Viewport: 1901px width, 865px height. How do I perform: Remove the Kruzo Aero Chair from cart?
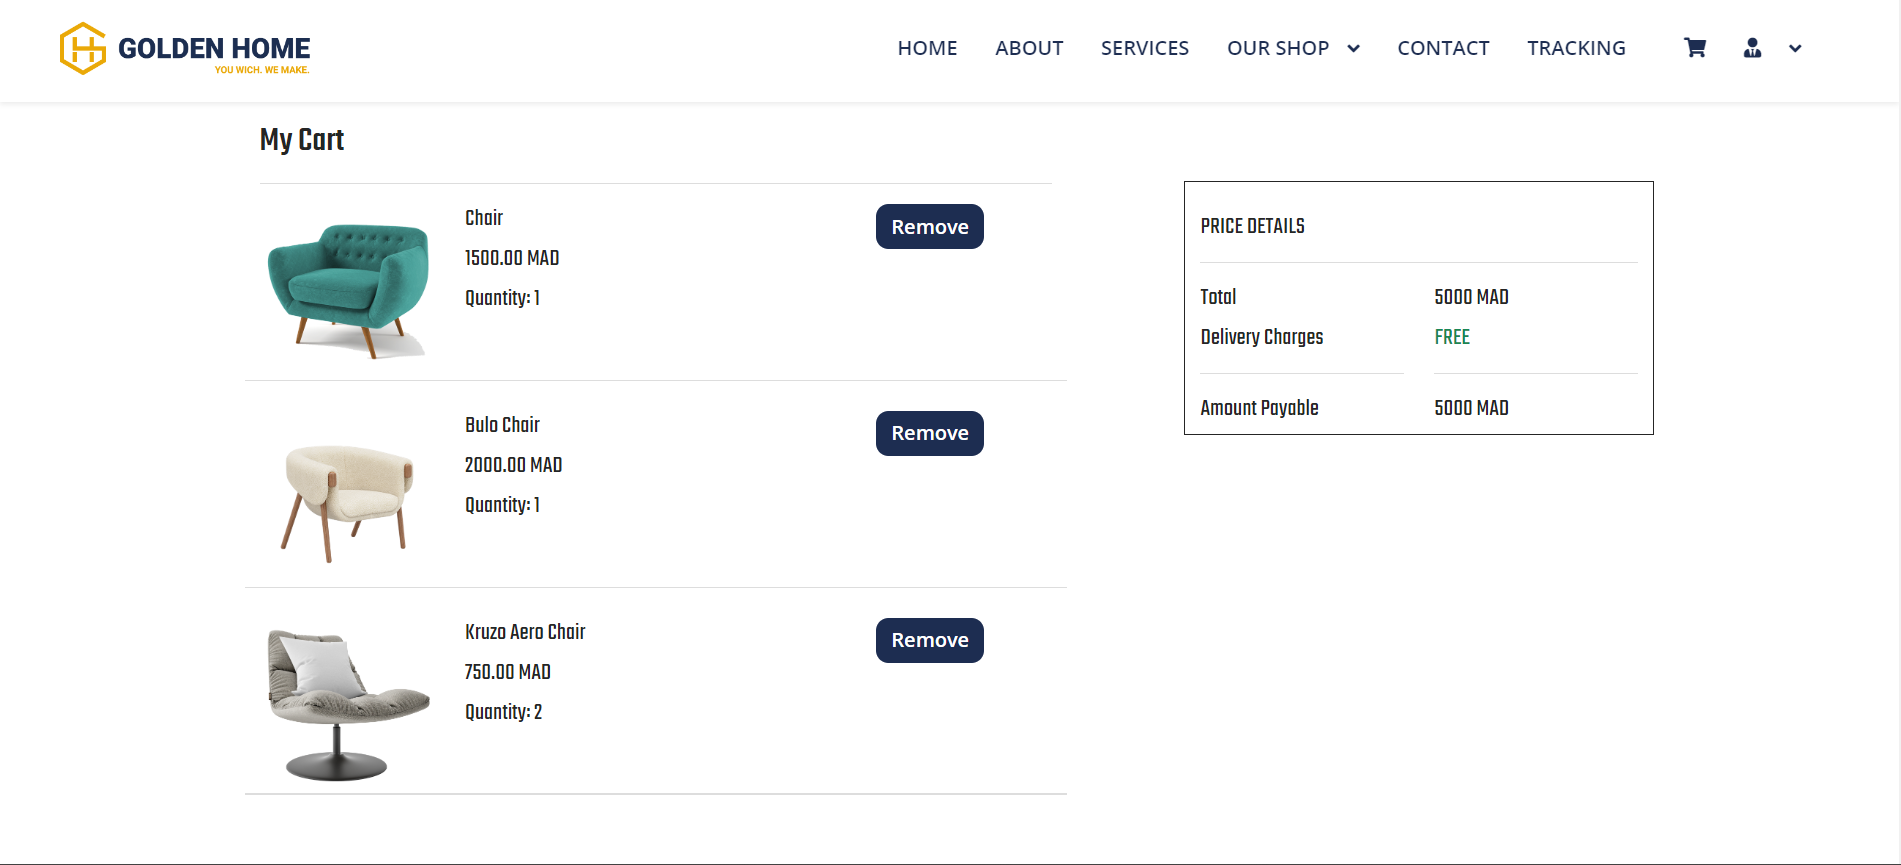930,640
